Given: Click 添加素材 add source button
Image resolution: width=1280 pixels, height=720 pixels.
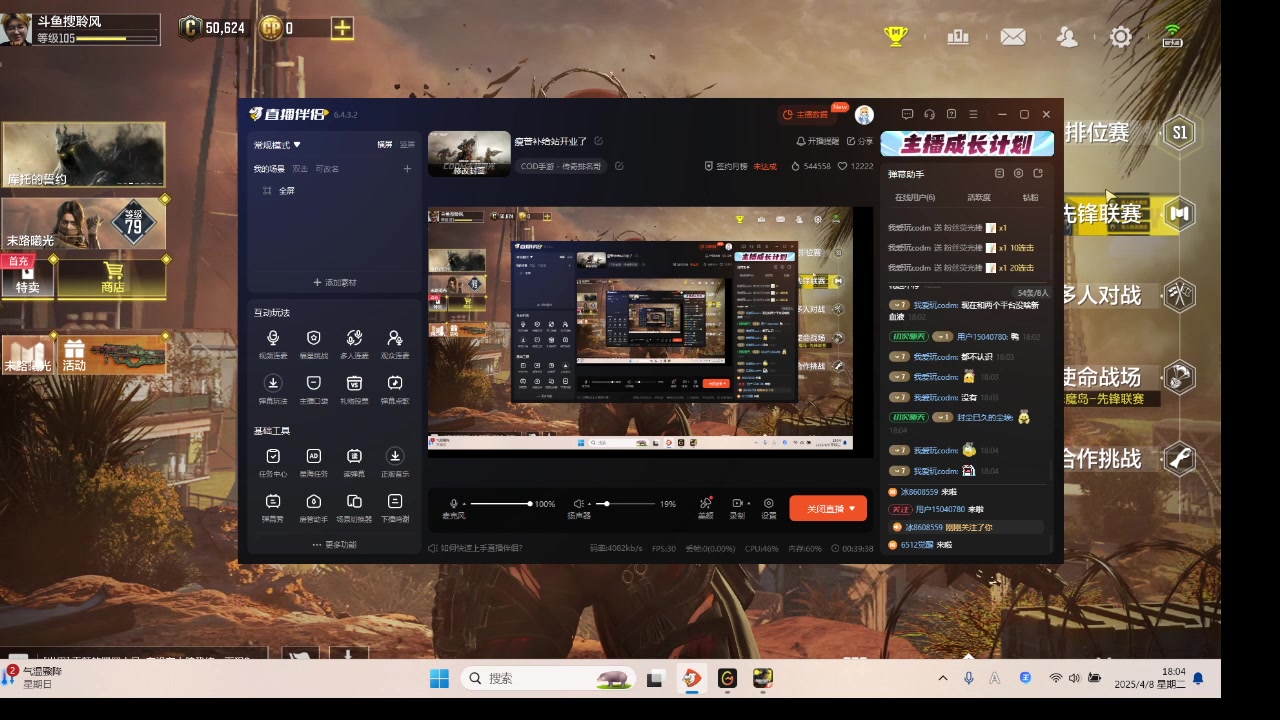Looking at the screenshot, I should (x=334, y=283).
